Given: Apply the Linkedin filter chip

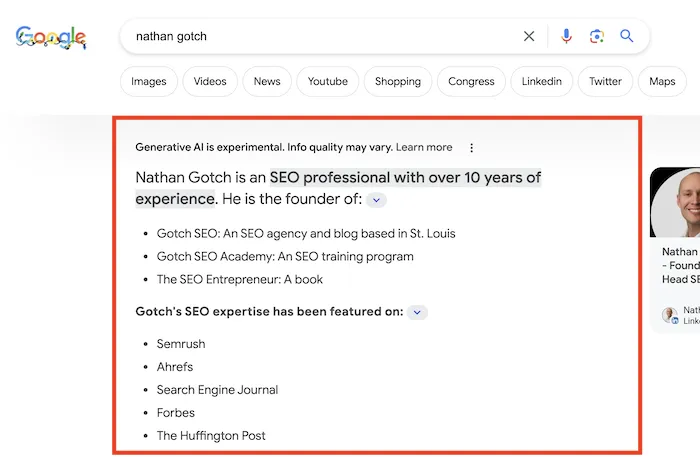Looking at the screenshot, I should pos(542,82).
